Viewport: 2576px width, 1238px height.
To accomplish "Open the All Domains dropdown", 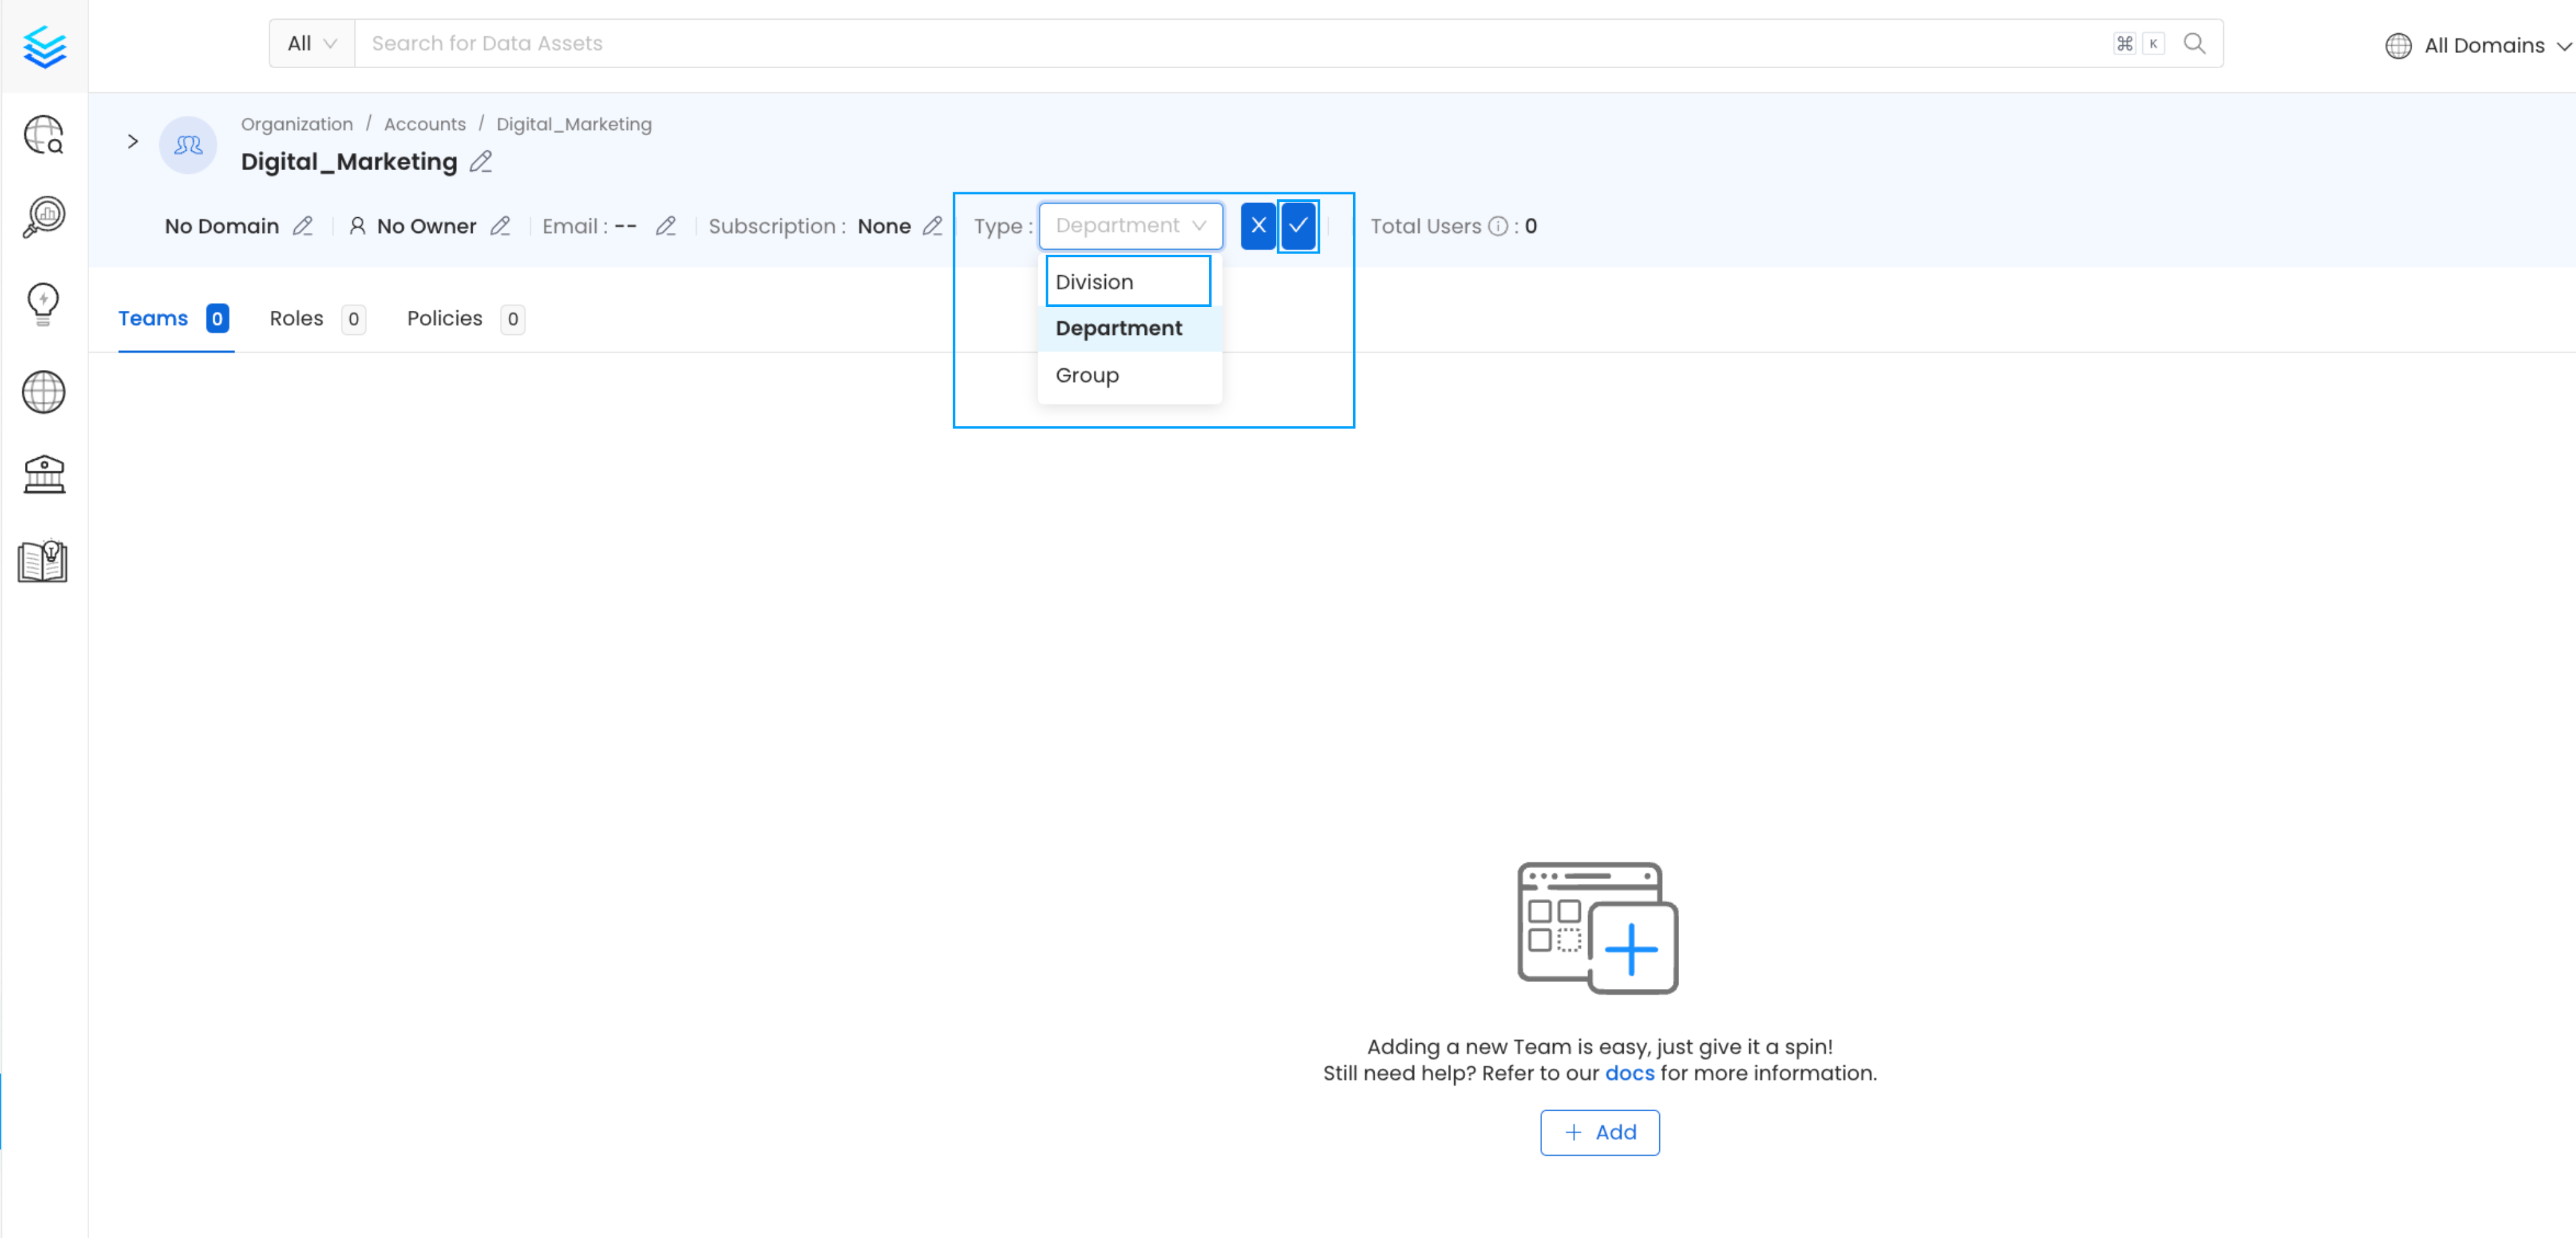I will click(2478, 45).
